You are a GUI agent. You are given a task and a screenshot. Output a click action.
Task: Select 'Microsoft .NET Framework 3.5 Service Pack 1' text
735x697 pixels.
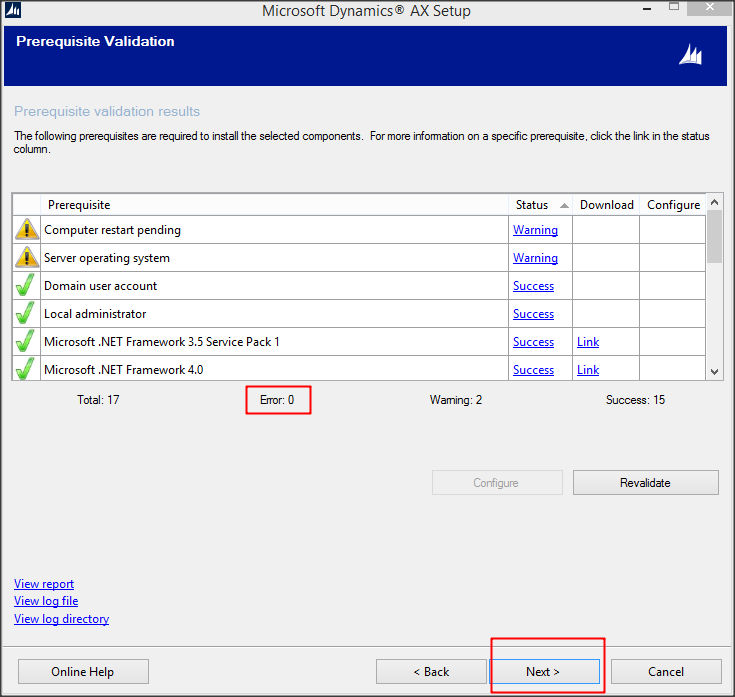click(162, 342)
